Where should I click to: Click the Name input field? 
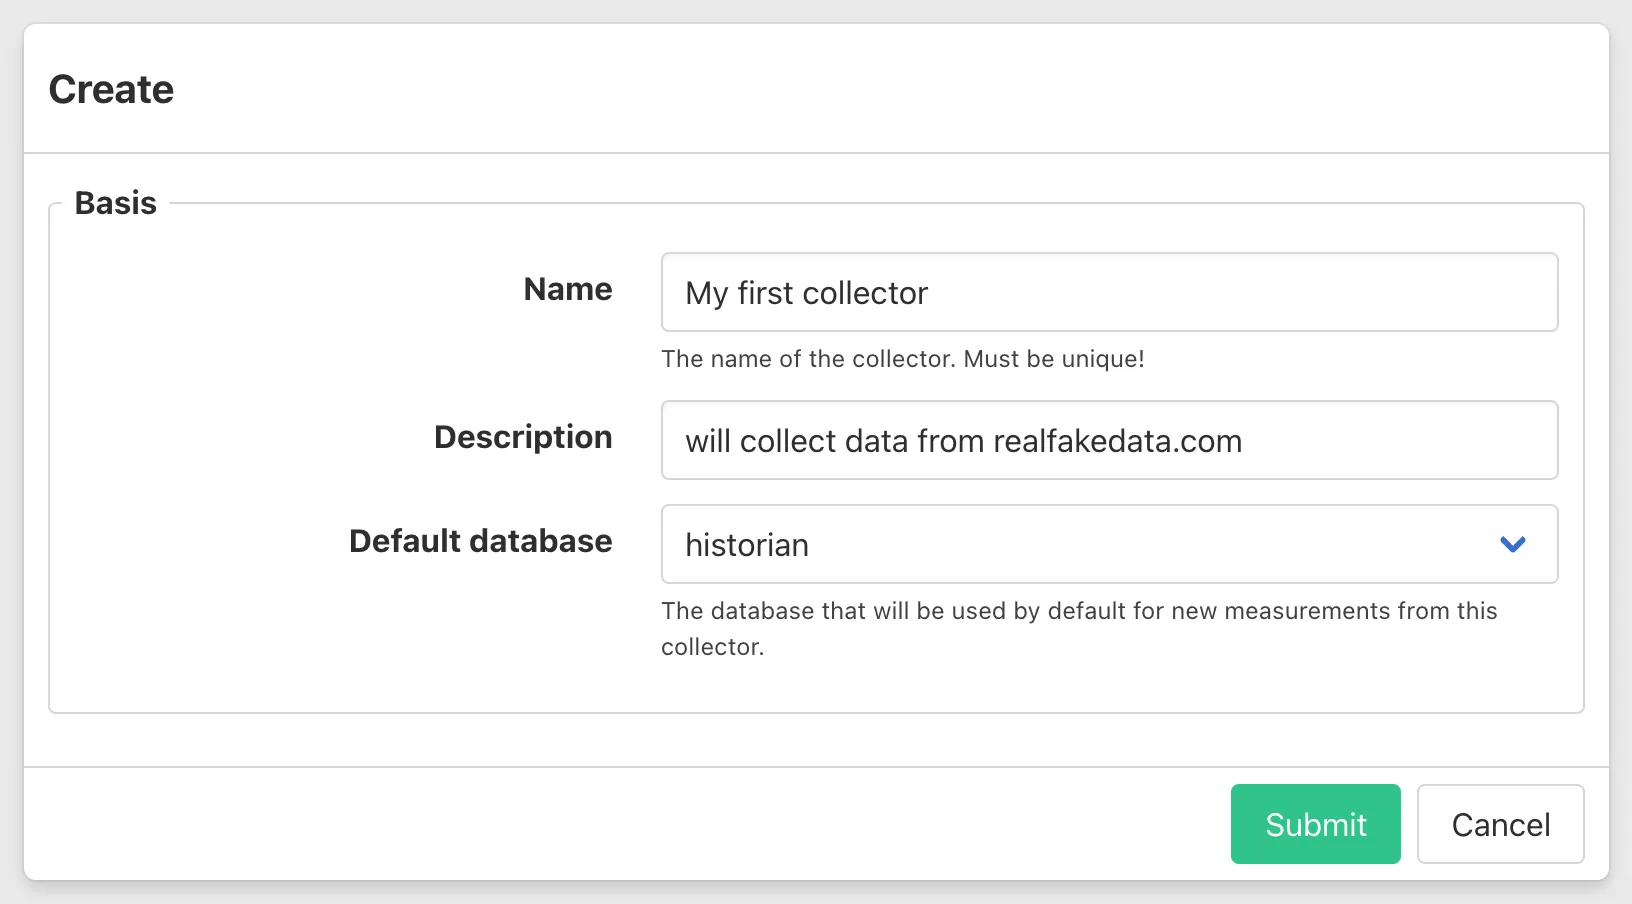tap(1109, 292)
